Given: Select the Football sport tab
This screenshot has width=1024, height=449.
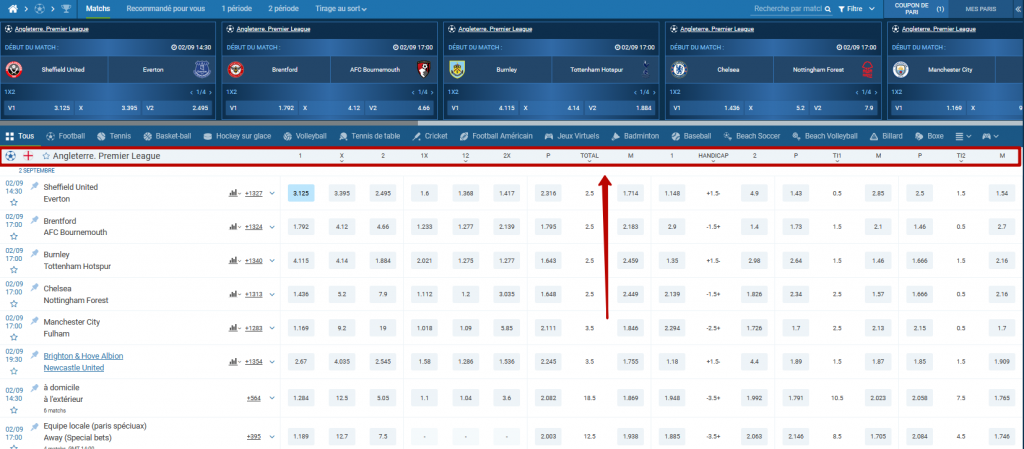Looking at the screenshot, I should coord(65,136).
